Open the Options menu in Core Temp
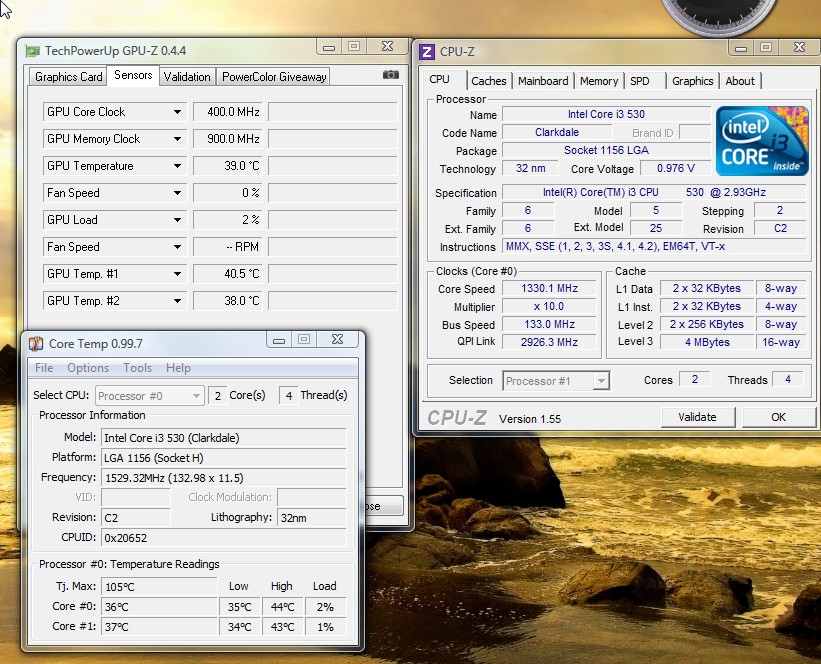 (x=88, y=368)
